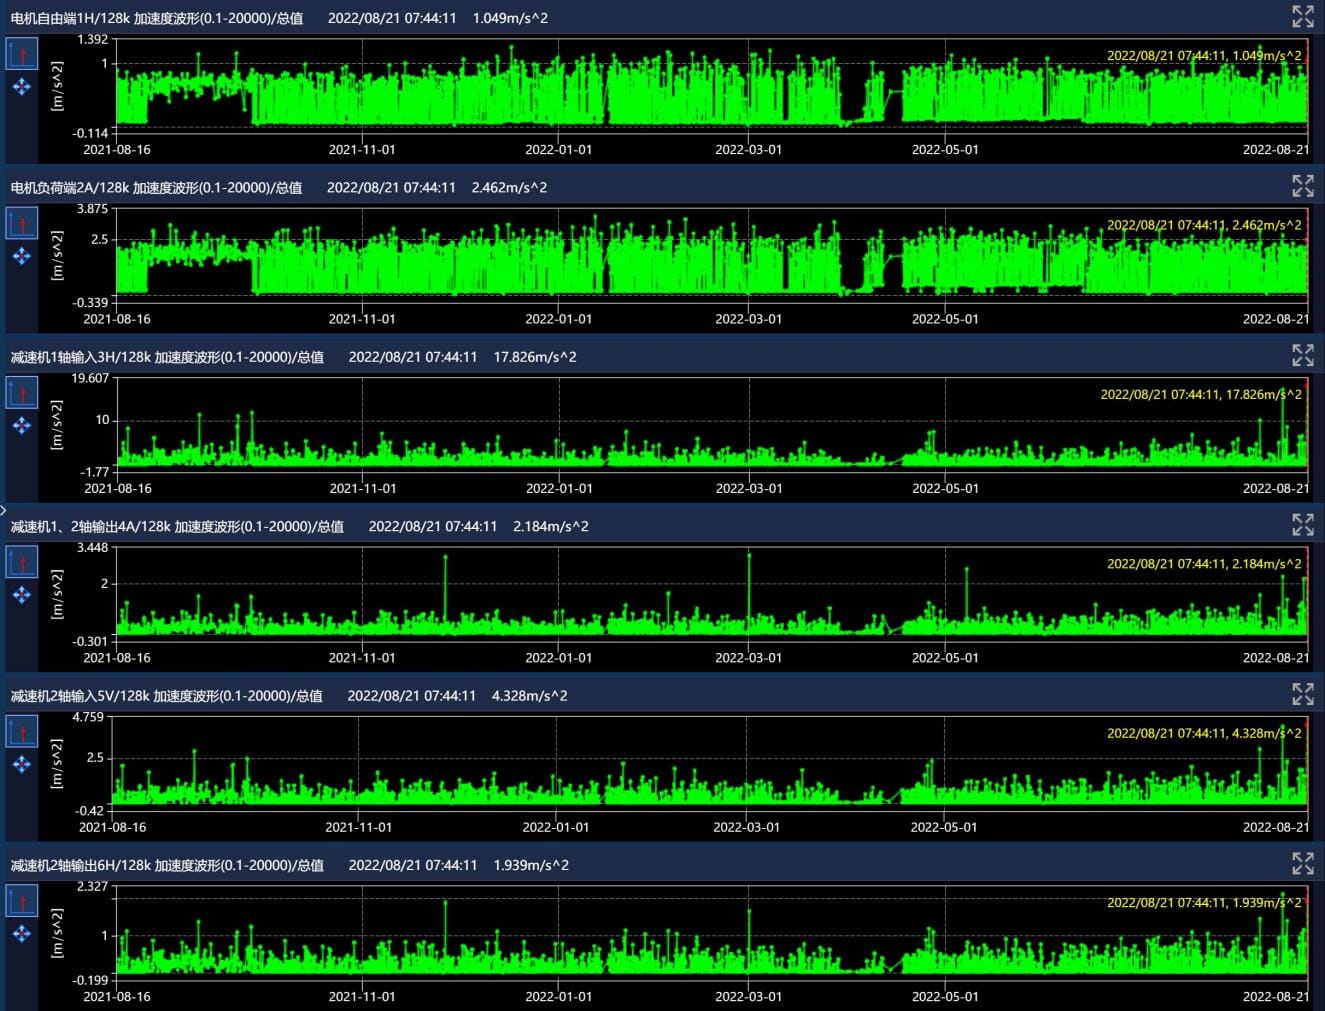This screenshot has width=1325, height=1011.
Task: Expand the 减速机1轴输入3H chart to fullscreen
Action: (x=1302, y=355)
